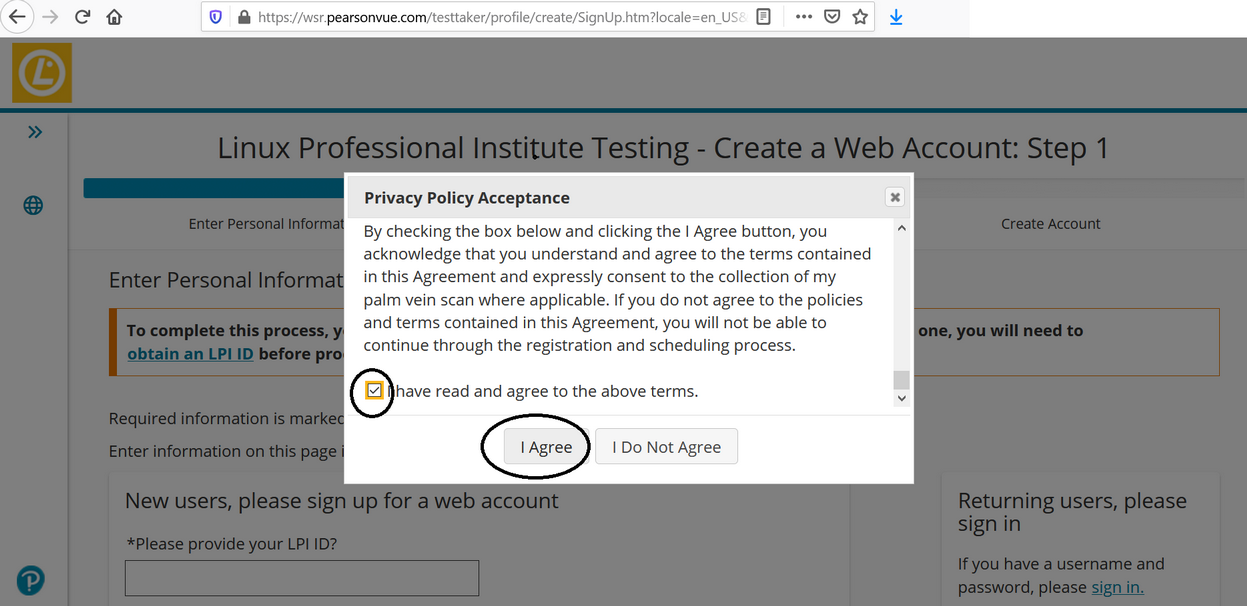Viewport: 1247px width, 606px height.
Task: Click the blue registration progress bar
Action: pyautogui.click(x=215, y=188)
